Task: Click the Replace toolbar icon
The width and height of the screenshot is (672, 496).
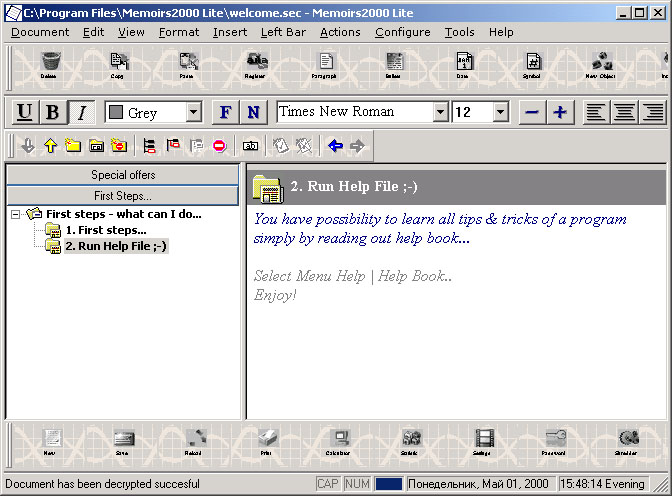Action: [x=257, y=62]
